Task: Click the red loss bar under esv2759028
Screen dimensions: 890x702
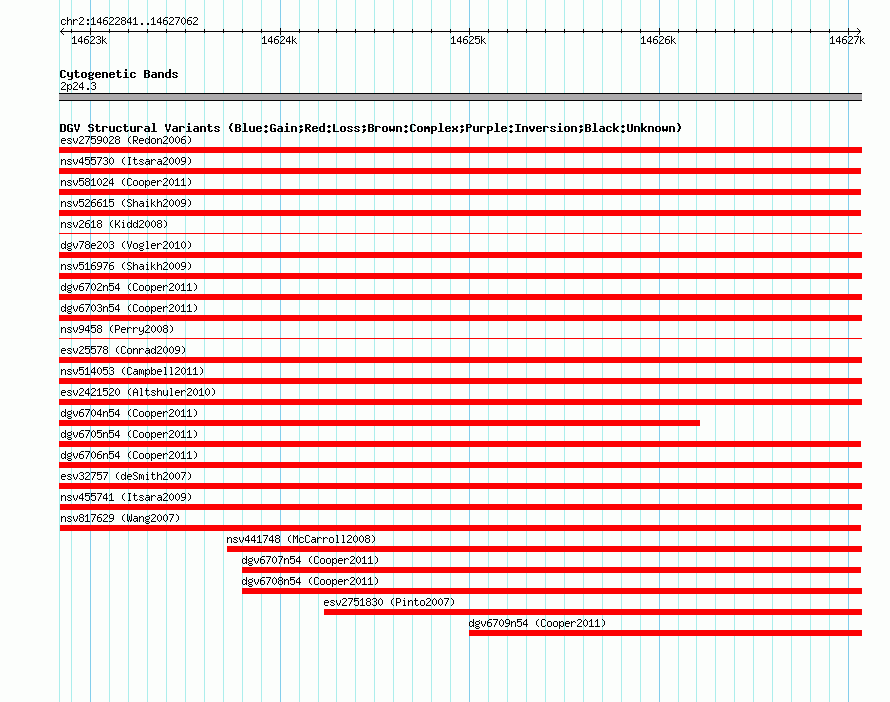Action: [460, 150]
